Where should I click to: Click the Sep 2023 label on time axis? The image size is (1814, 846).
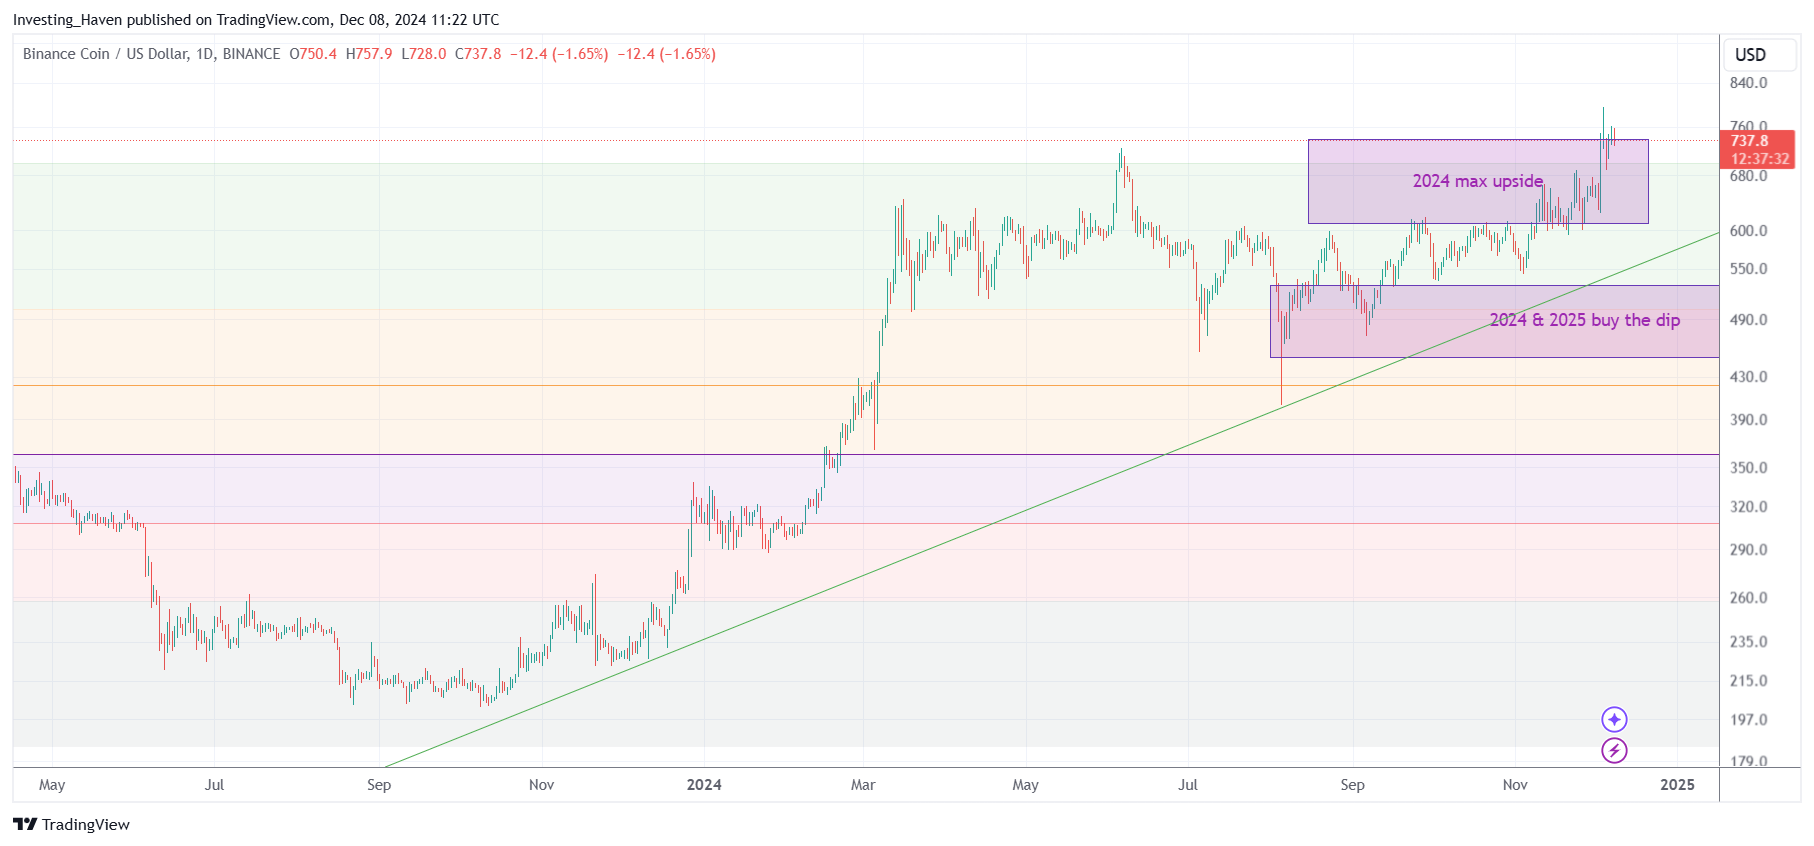click(379, 785)
